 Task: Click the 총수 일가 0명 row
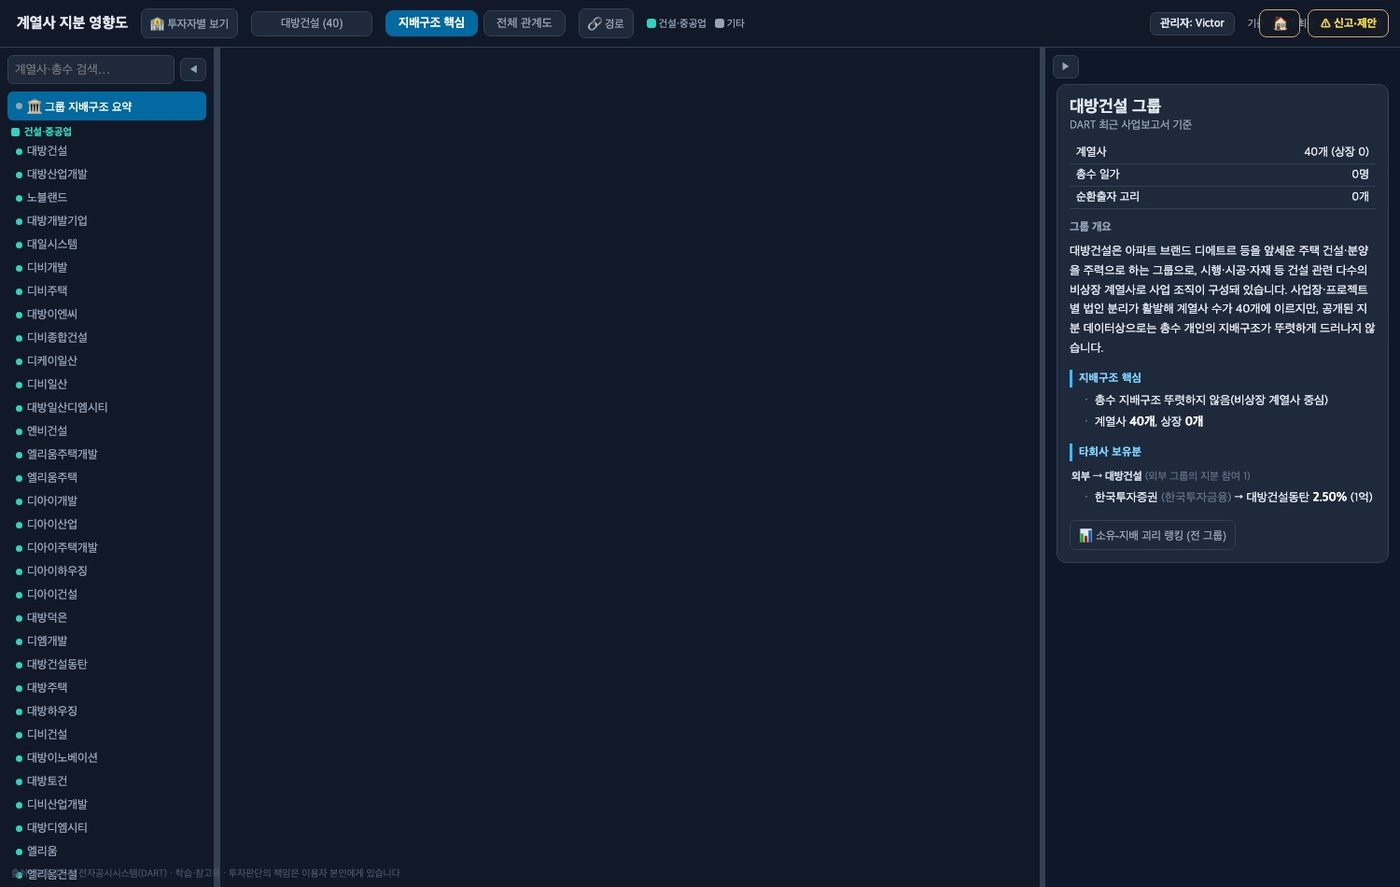(x=1222, y=174)
